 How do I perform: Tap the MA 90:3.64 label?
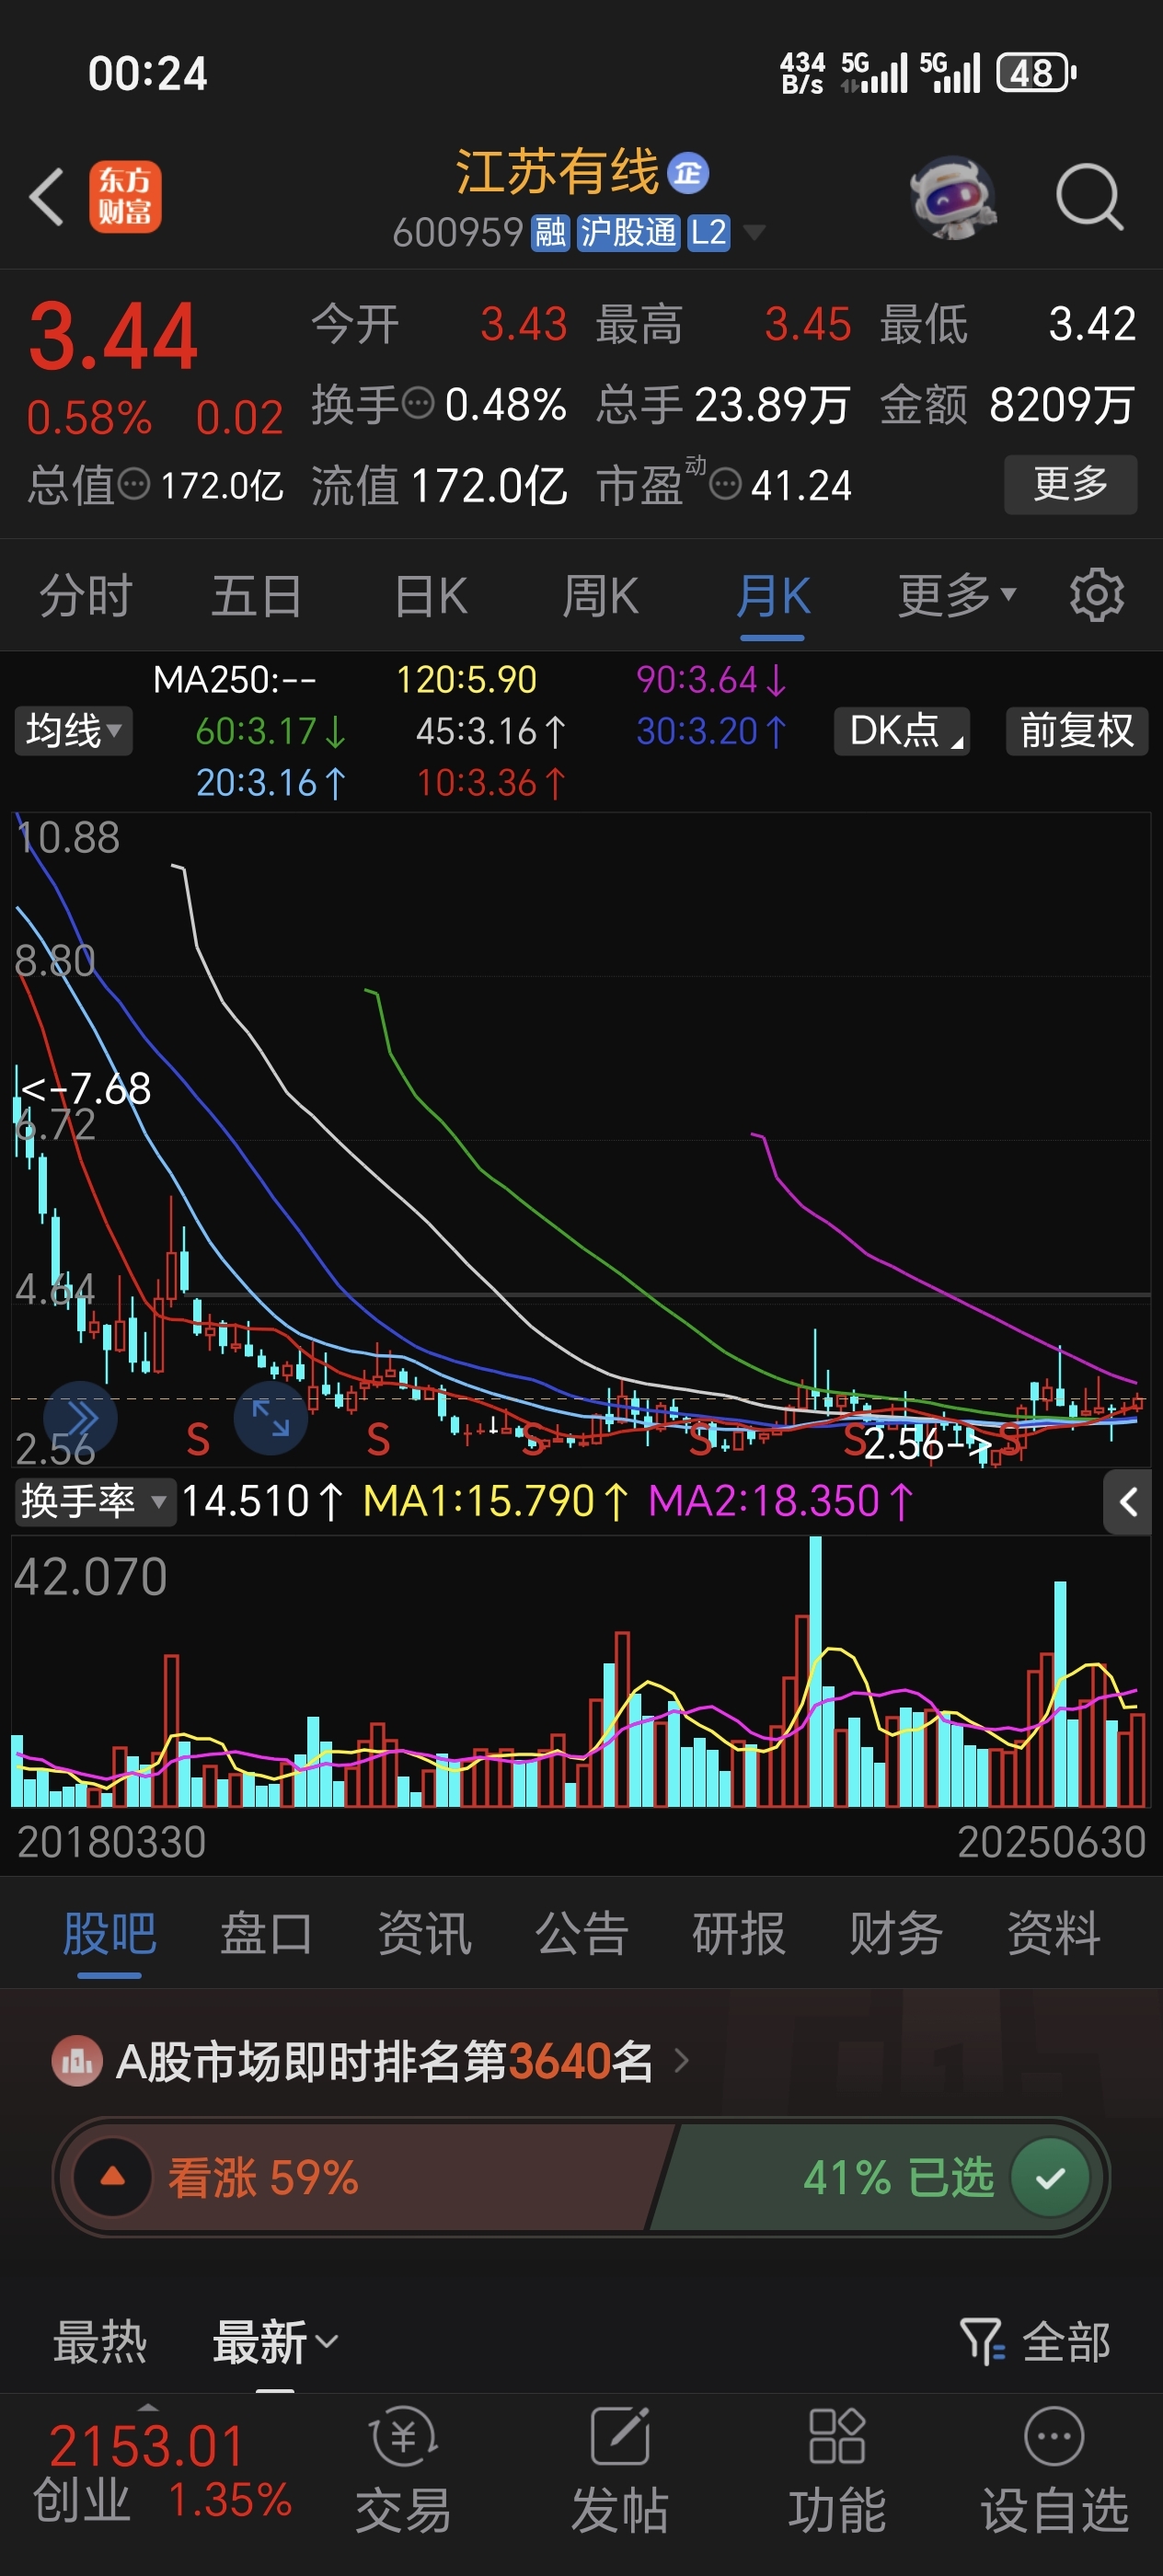click(711, 680)
